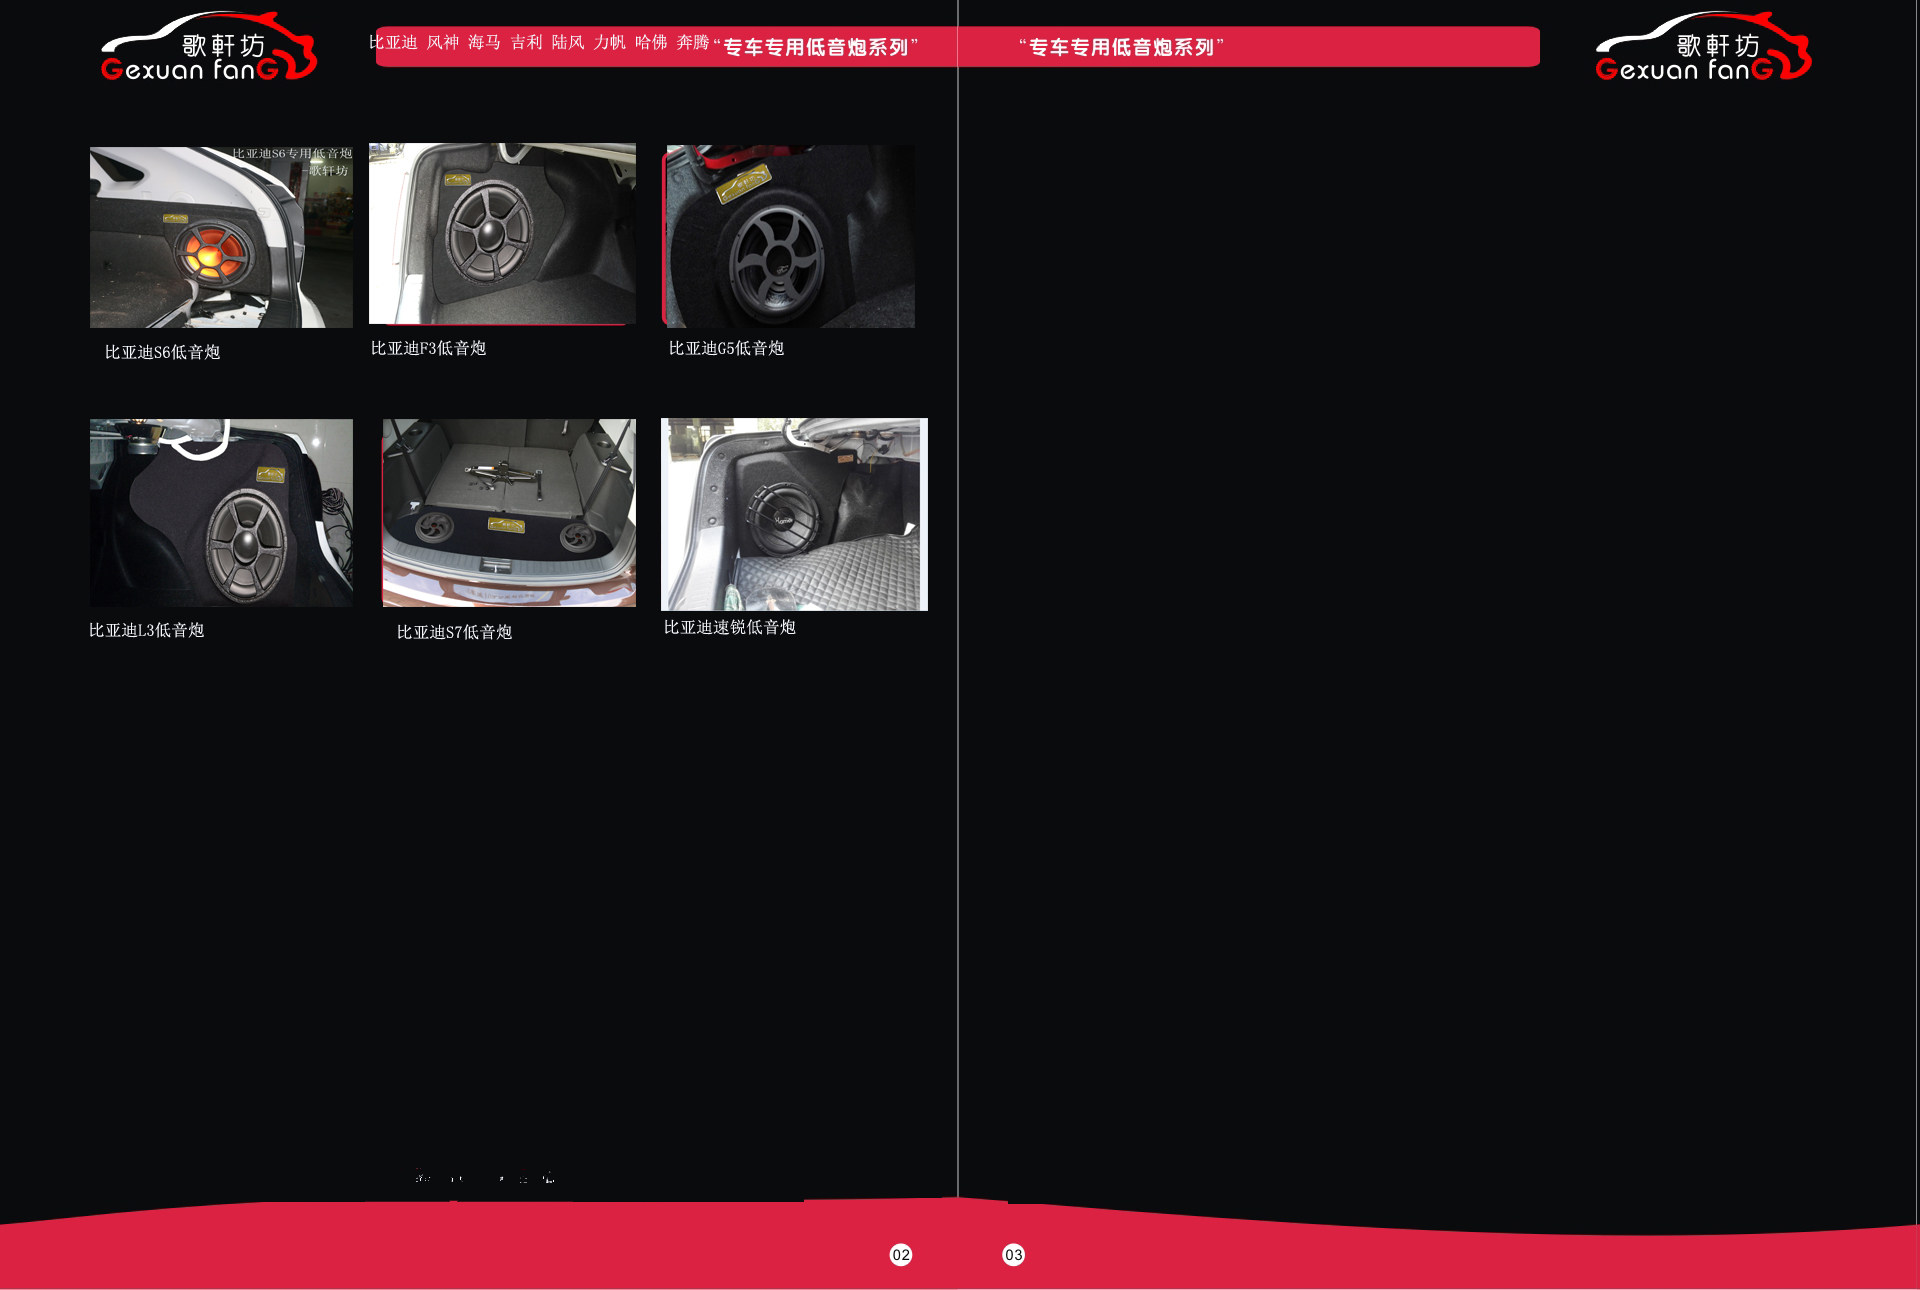Click the brand name 哈佛 in the header
1920x1290 pixels.
[651, 42]
